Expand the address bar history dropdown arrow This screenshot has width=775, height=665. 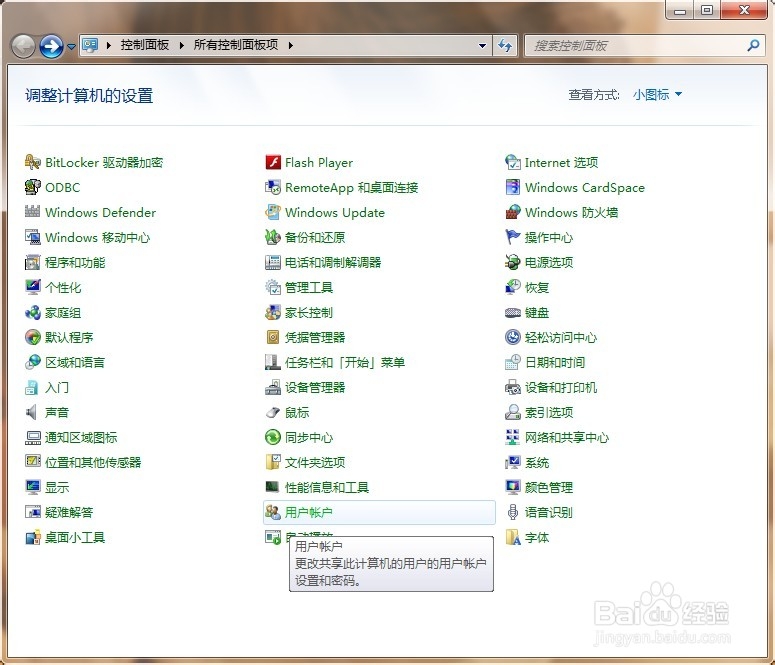point(482,45)
